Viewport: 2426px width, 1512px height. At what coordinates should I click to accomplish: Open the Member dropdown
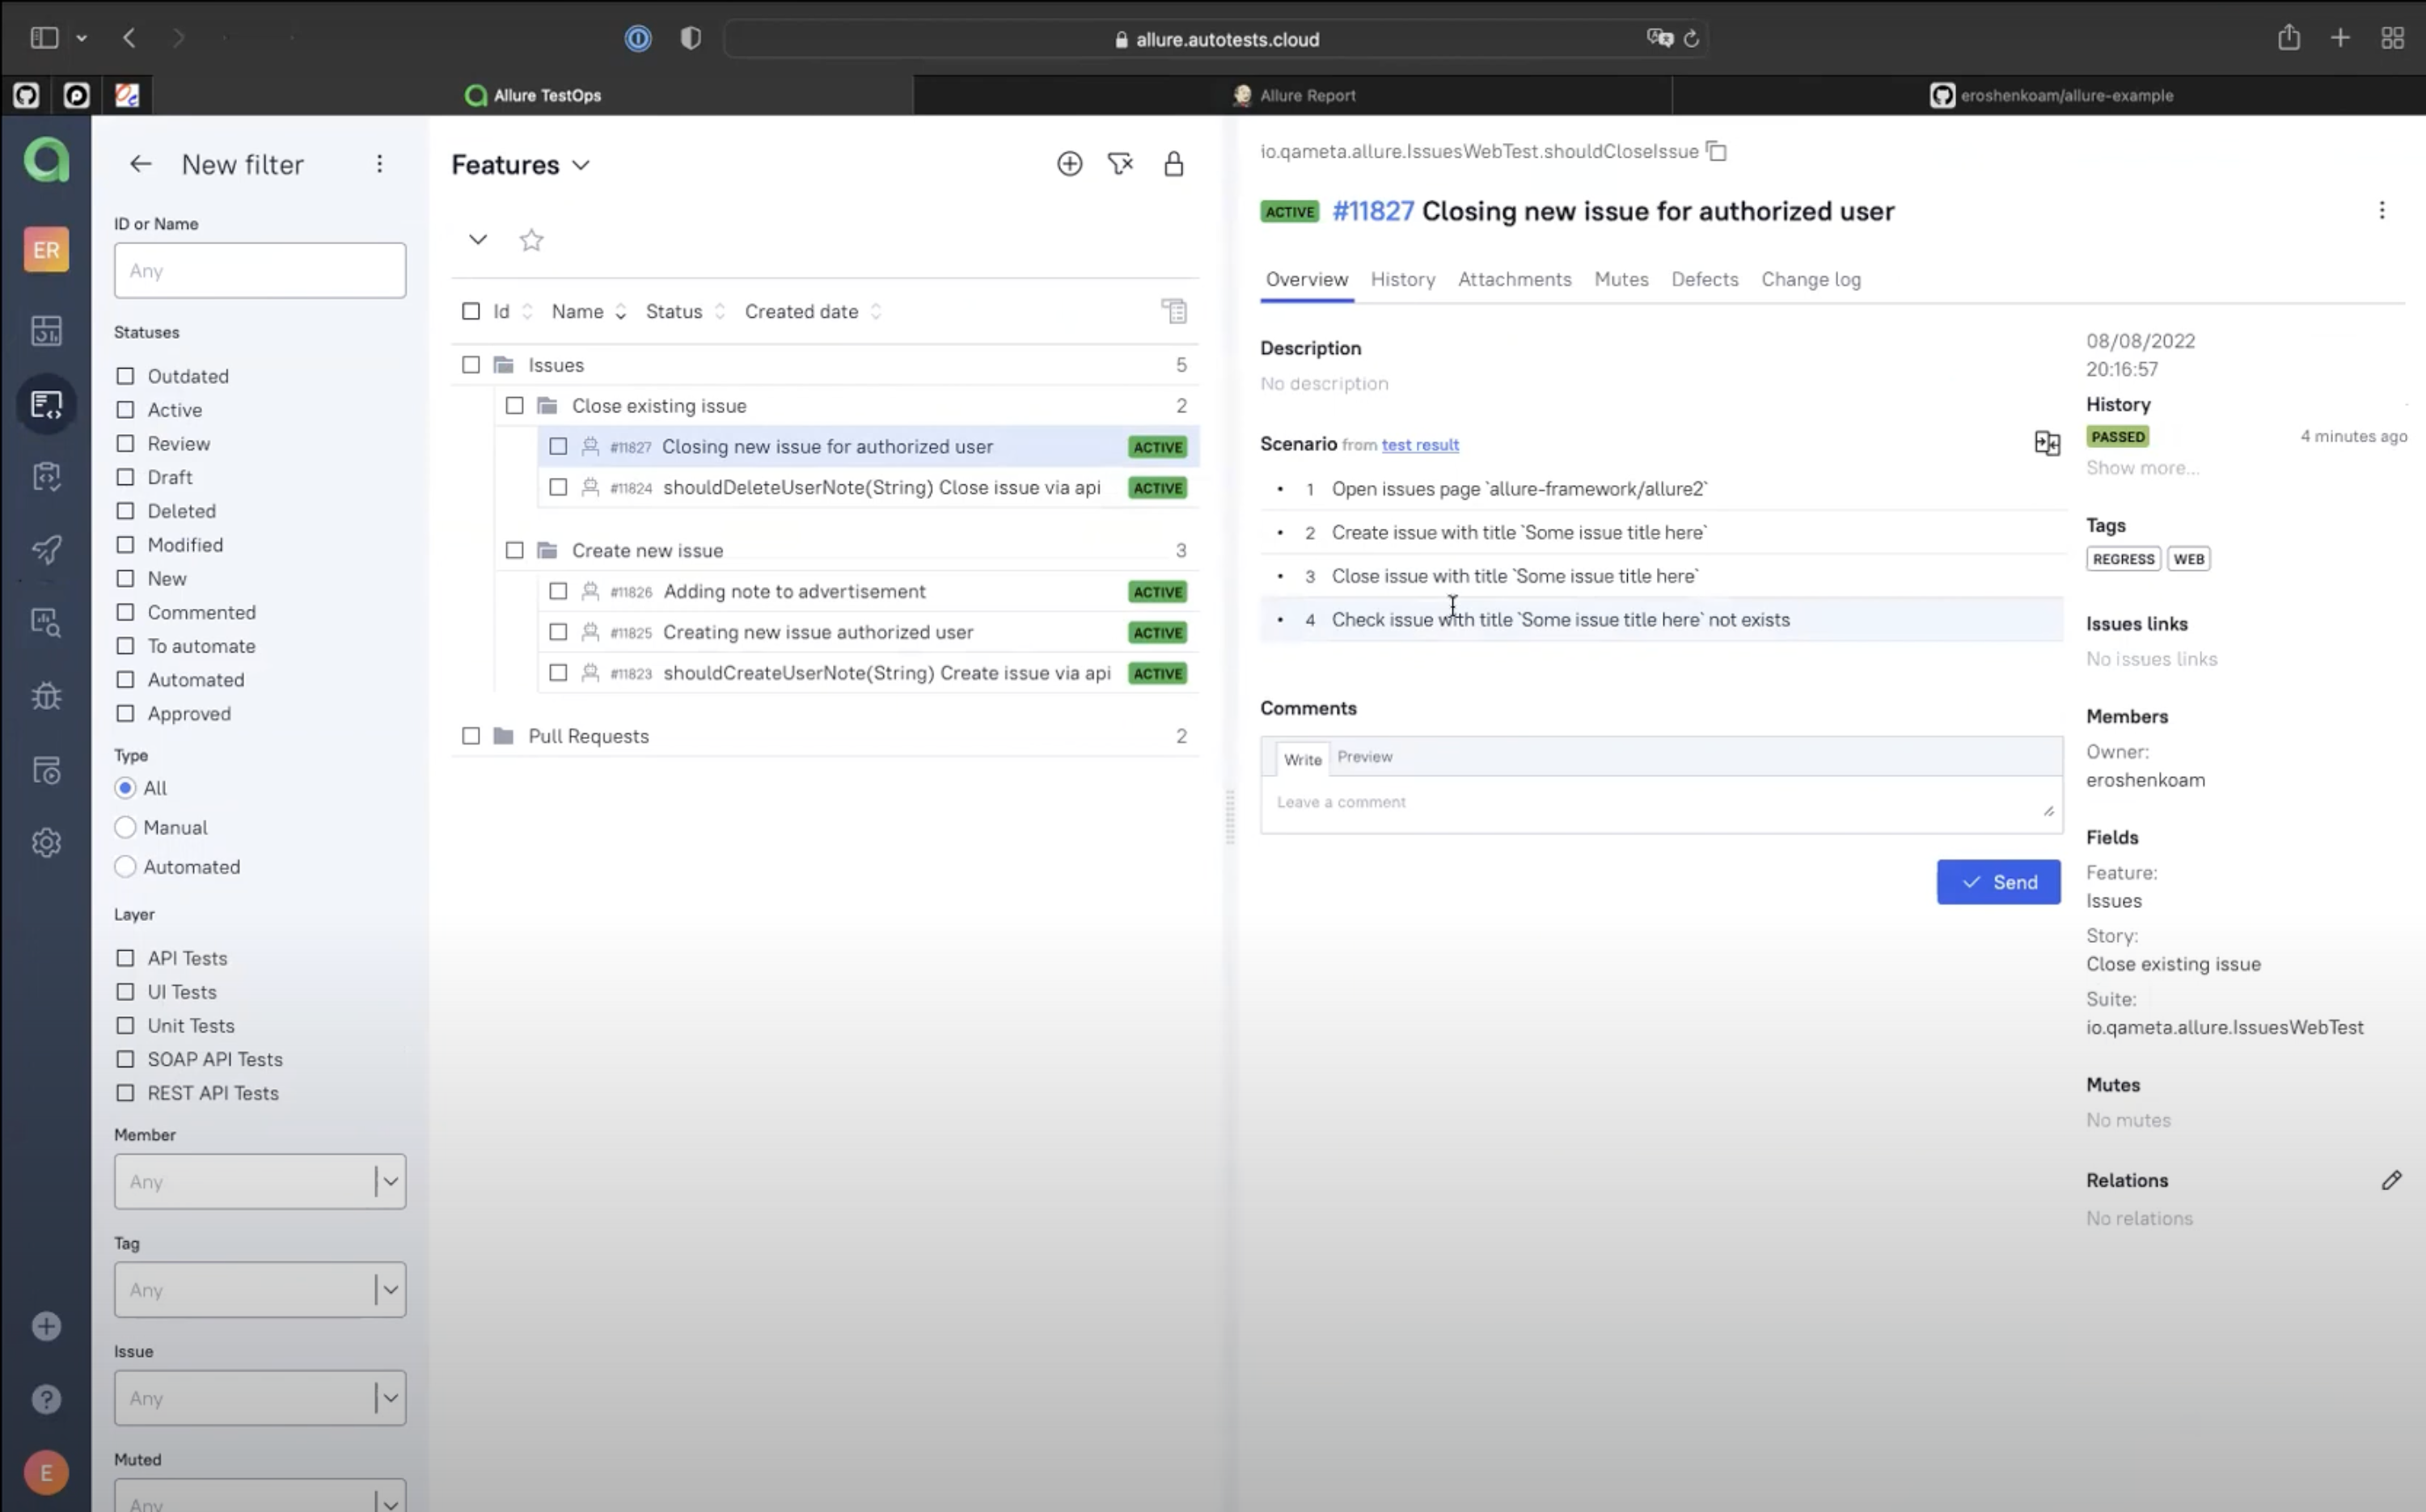pos(260,1182)
